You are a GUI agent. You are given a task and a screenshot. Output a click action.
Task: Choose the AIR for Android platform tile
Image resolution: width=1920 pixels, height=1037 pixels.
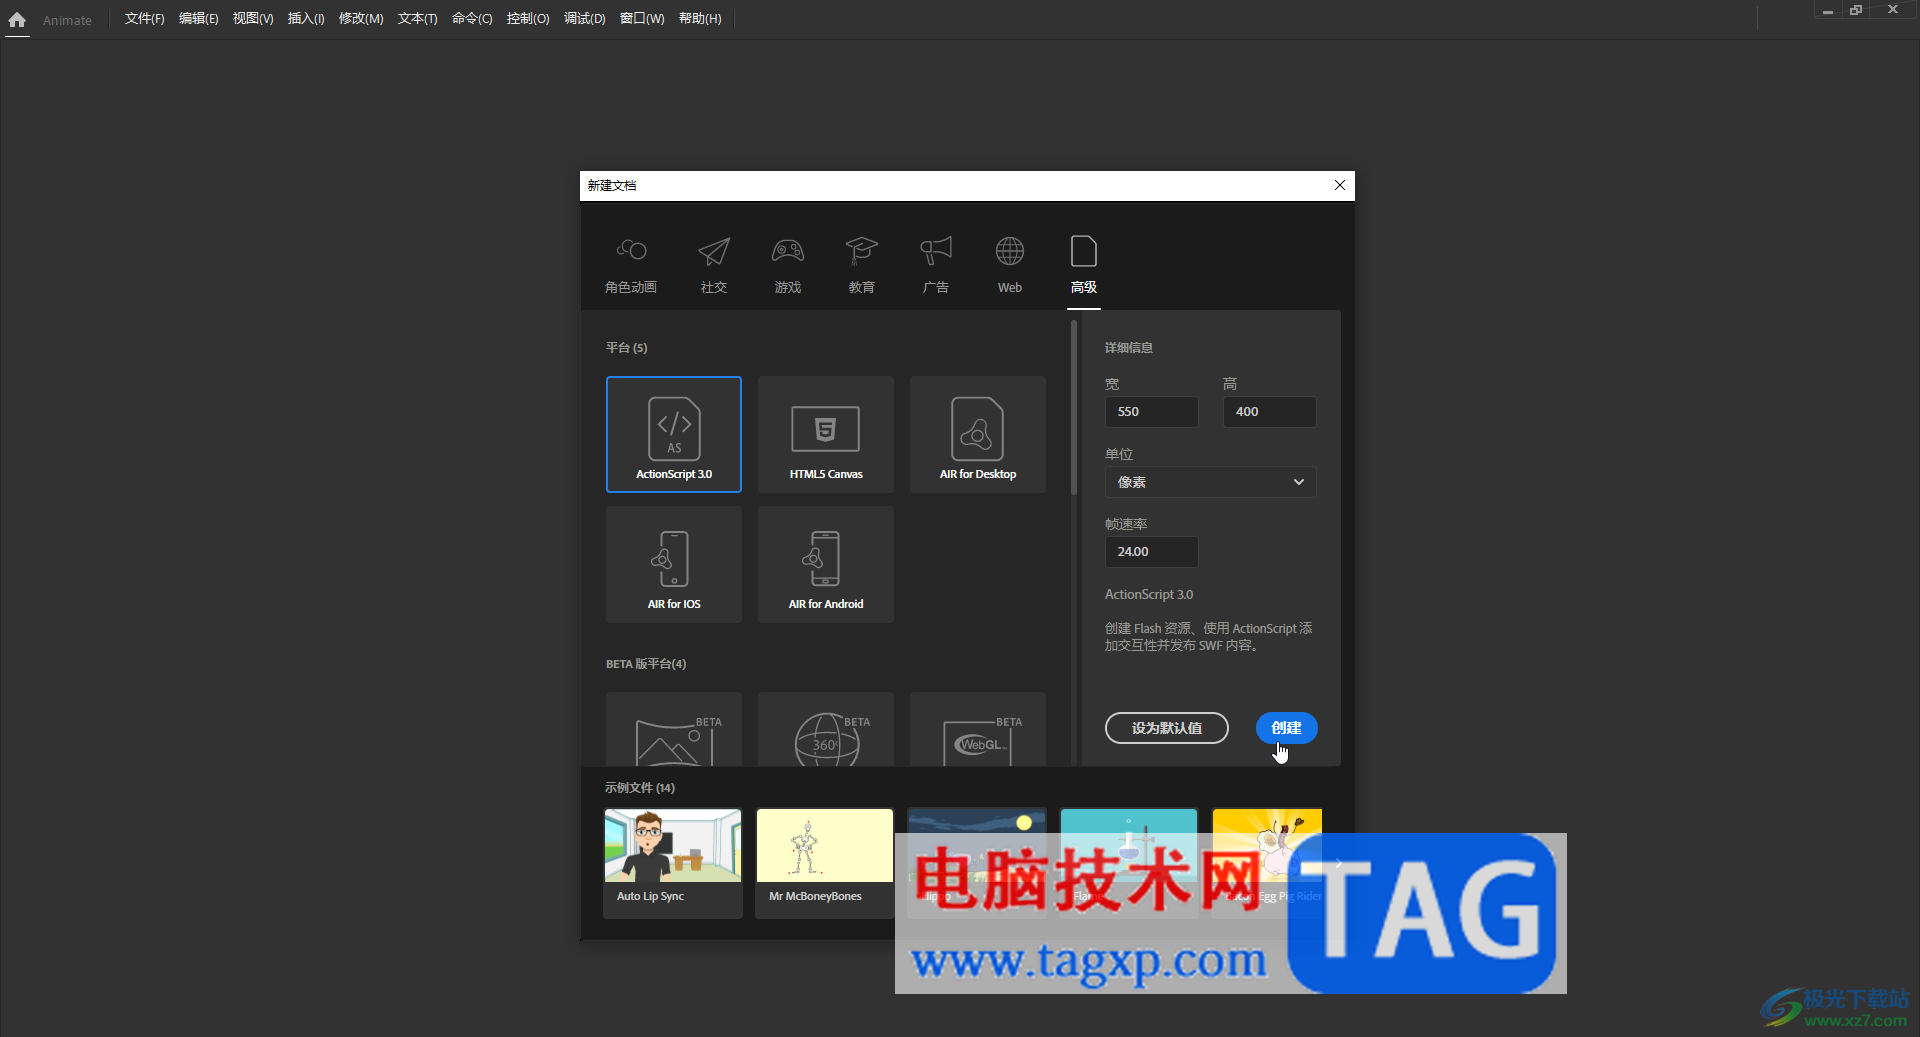(826, 564)
